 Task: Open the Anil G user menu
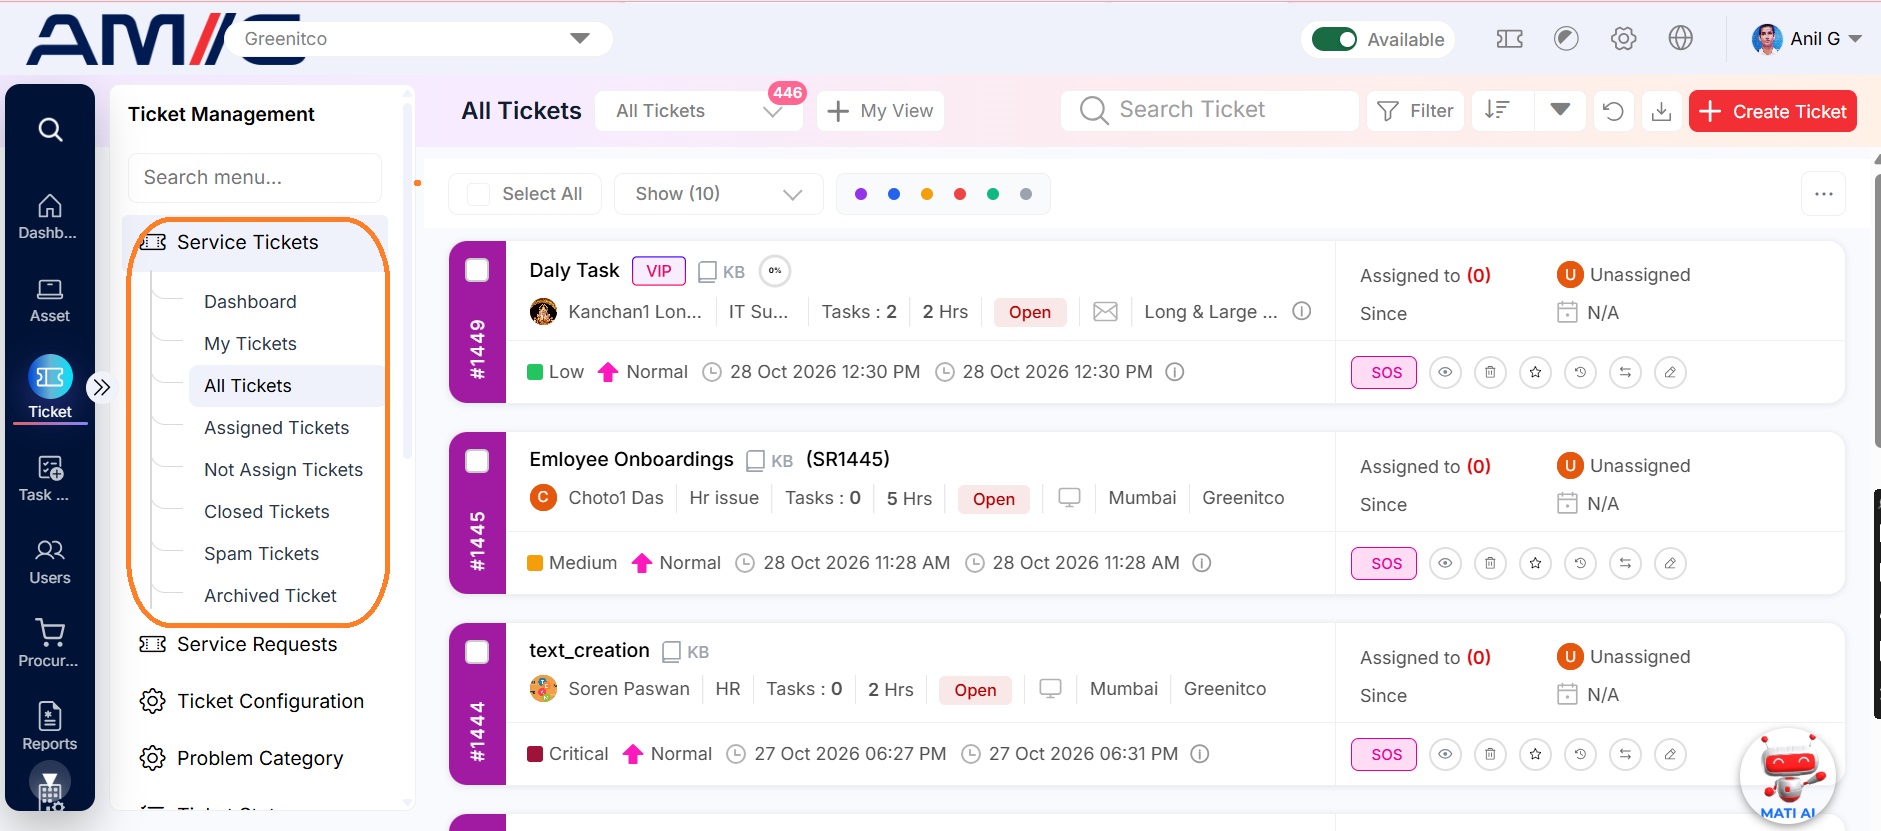pyautogui.click(x=1807, y=39)
